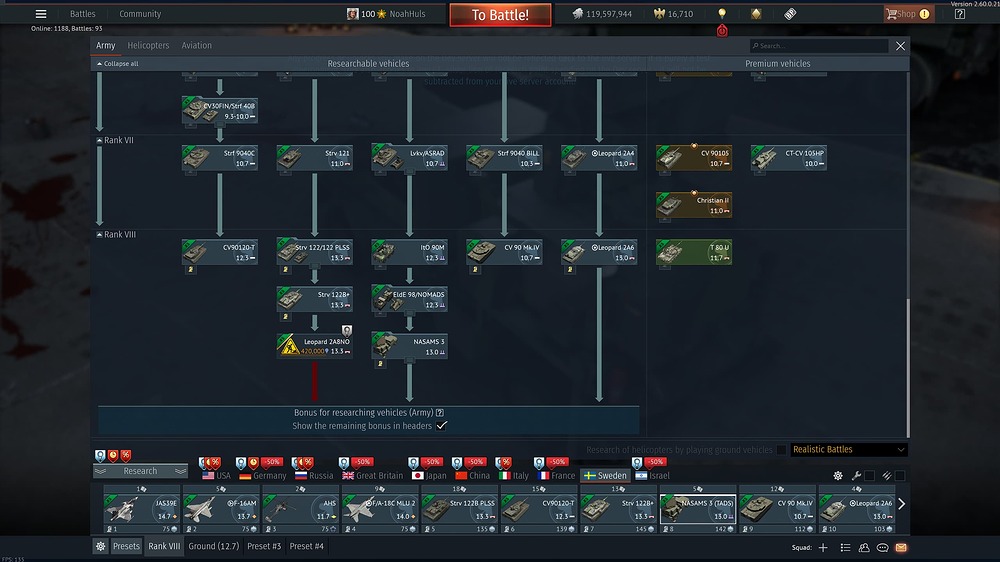Open the Presets button
Screen dimensions: 1000x562
pos(126,547)
